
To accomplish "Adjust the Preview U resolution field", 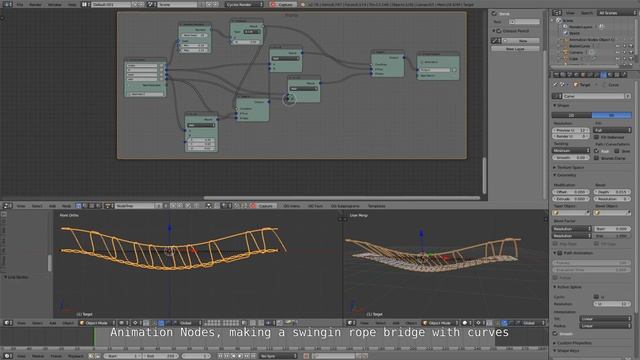I will [571, 130].
